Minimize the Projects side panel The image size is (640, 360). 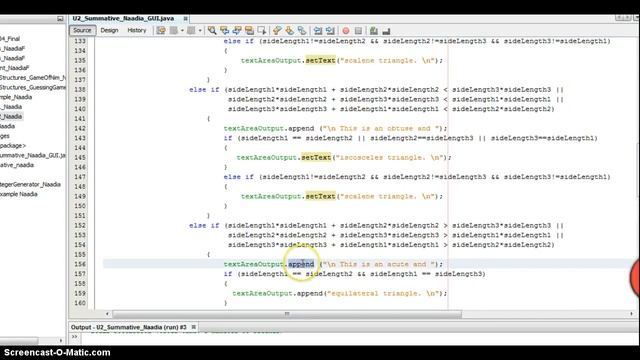(x=60, y=19)
